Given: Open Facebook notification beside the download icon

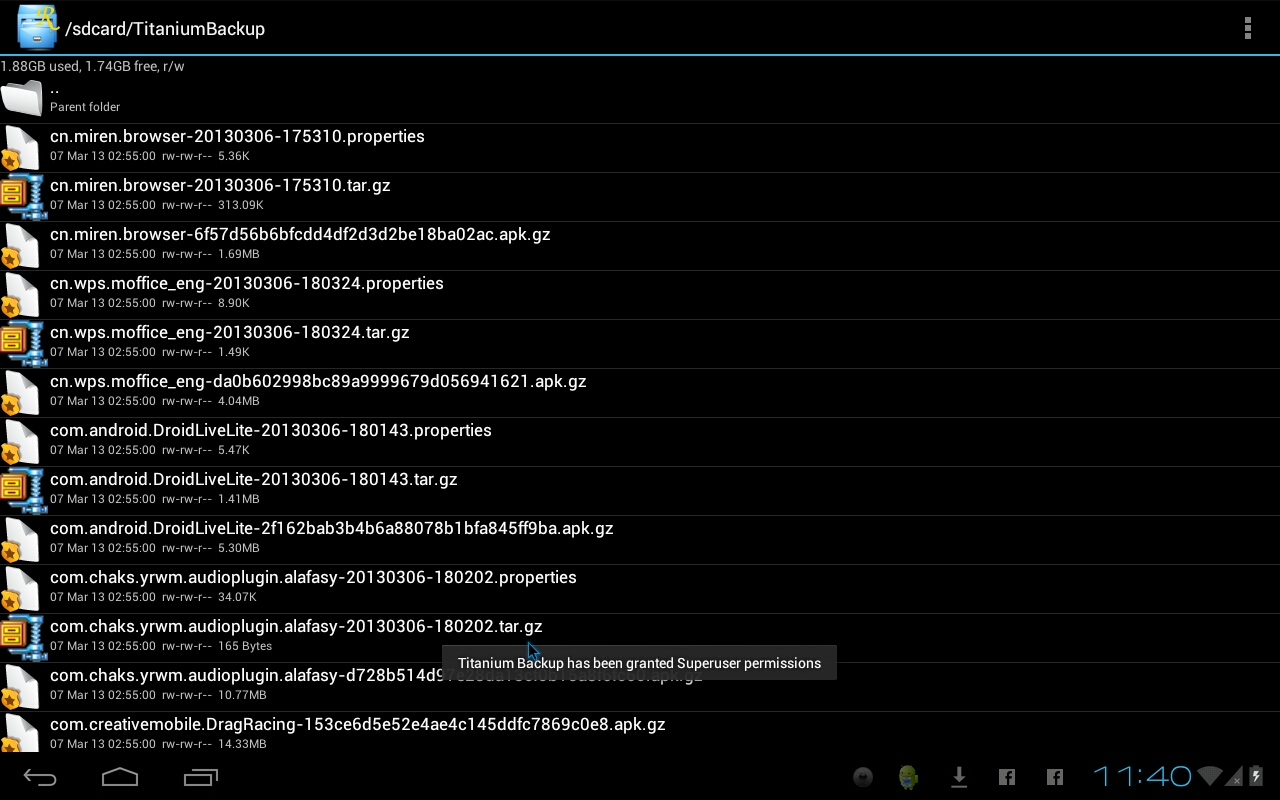Looking at the screenshot, I should tap(1007, 777).
